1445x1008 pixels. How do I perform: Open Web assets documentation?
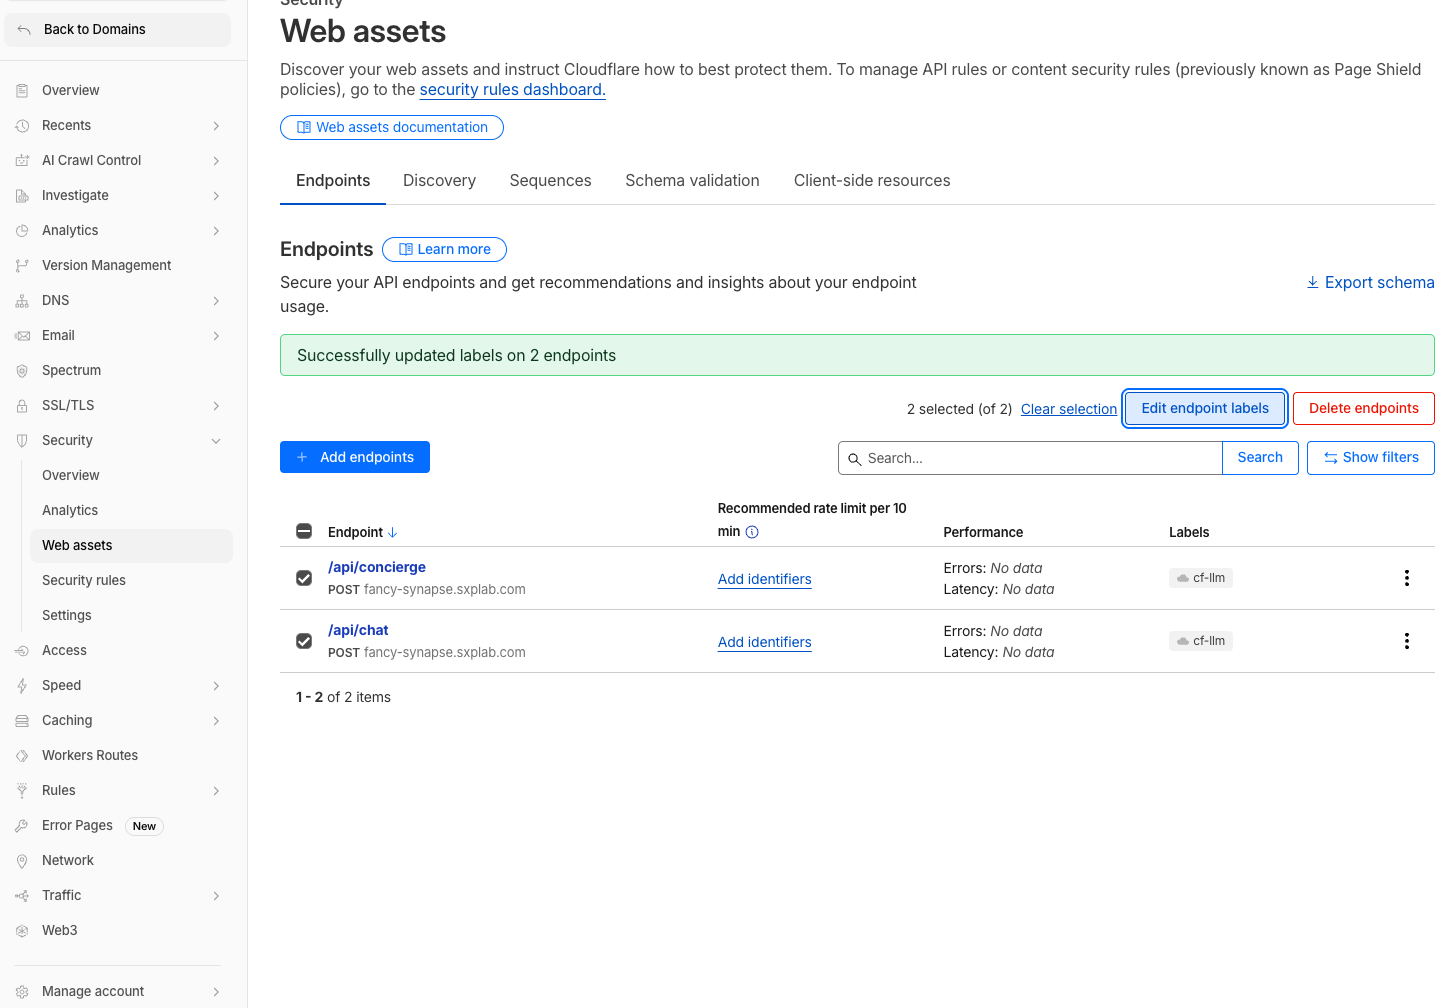click(392, 128)
